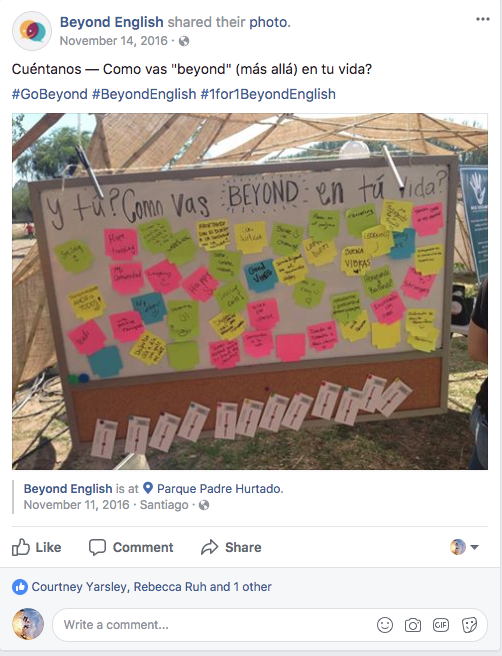Screen dimensions: 502x656
Task: Open the #GoBeyond hashtag
Action: point(49,94)
